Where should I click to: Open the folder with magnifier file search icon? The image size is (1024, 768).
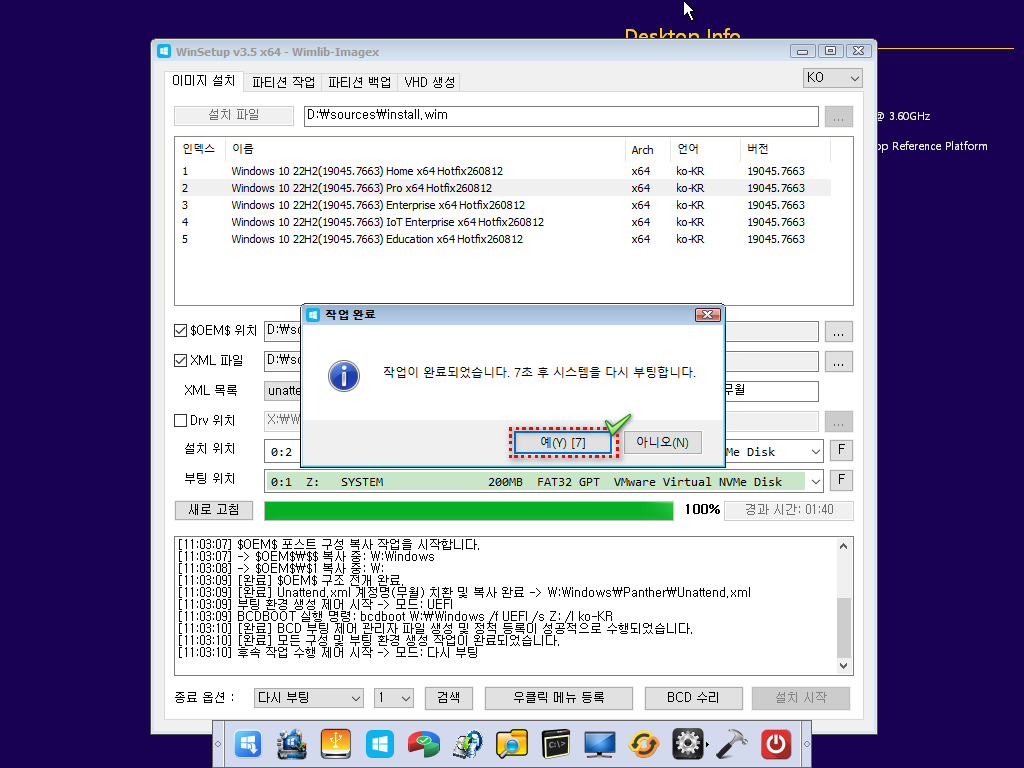coord(511,744)
